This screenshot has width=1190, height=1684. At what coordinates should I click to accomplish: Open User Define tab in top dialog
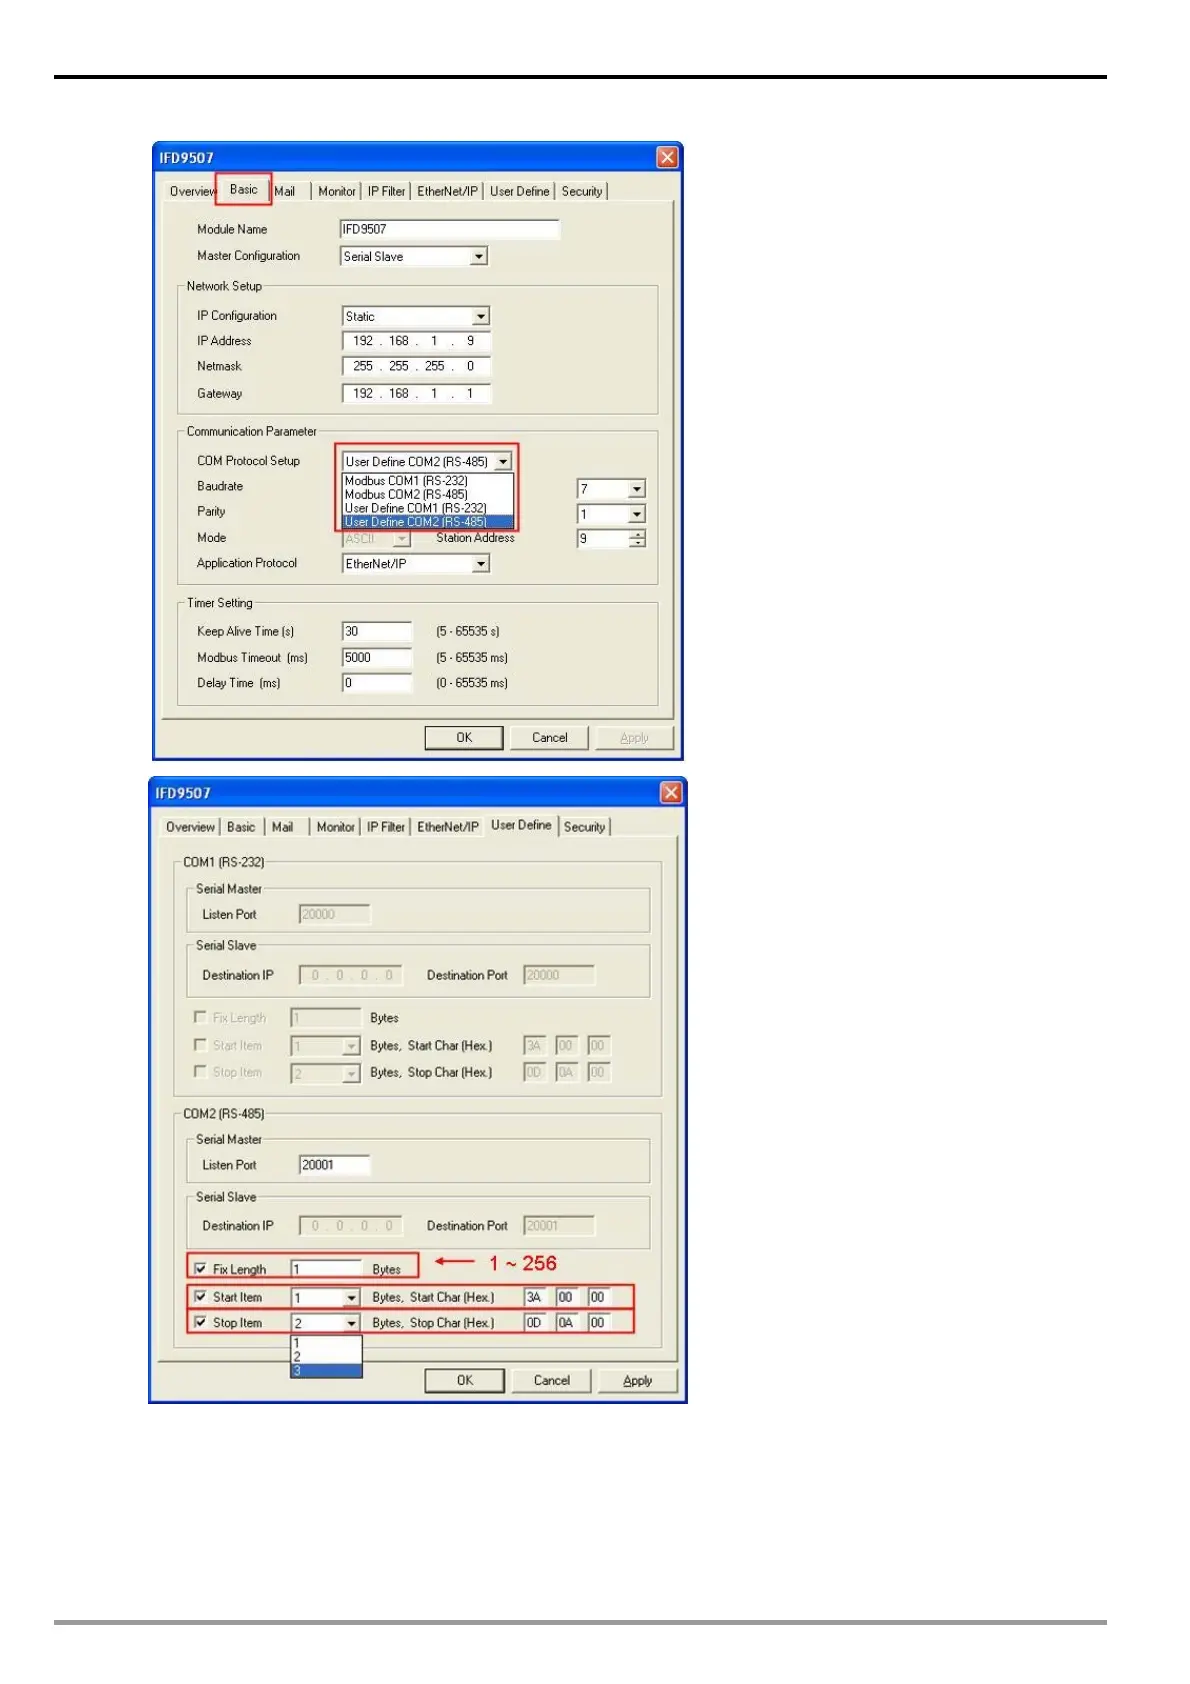point(520,191)
